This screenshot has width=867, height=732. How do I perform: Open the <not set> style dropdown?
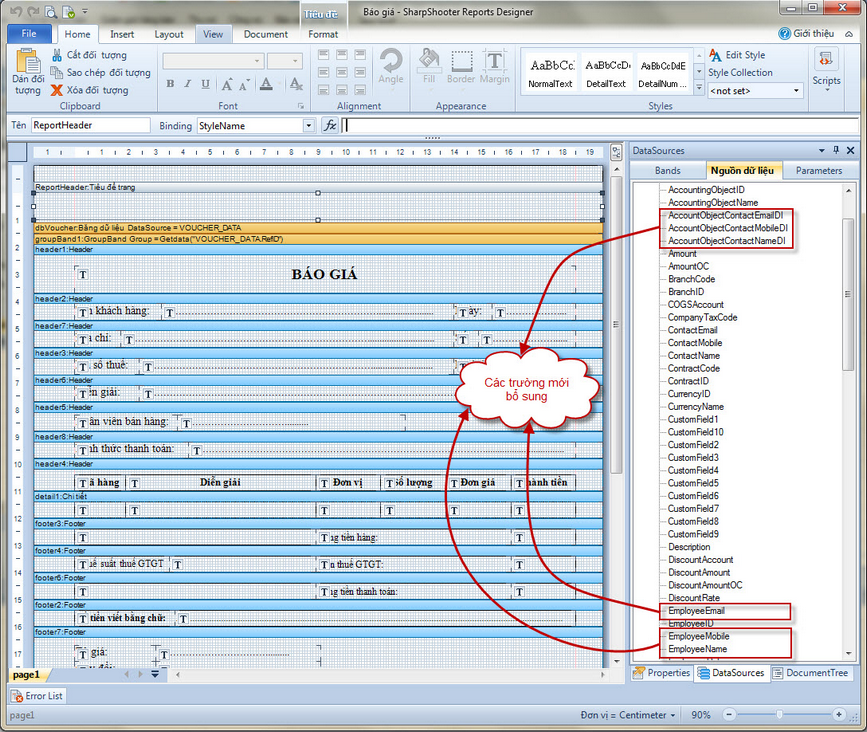[x=796, y=91]
